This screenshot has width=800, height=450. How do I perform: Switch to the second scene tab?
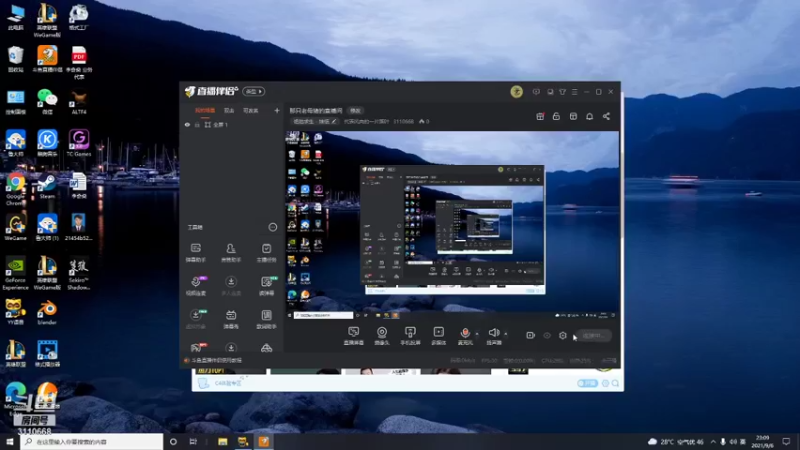pyautogui.click(x=229, y=111)
